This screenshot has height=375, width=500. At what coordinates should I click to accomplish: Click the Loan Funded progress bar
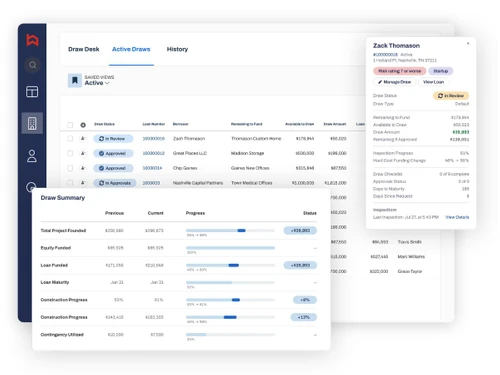pyautogui.click(x=230, y=265)
